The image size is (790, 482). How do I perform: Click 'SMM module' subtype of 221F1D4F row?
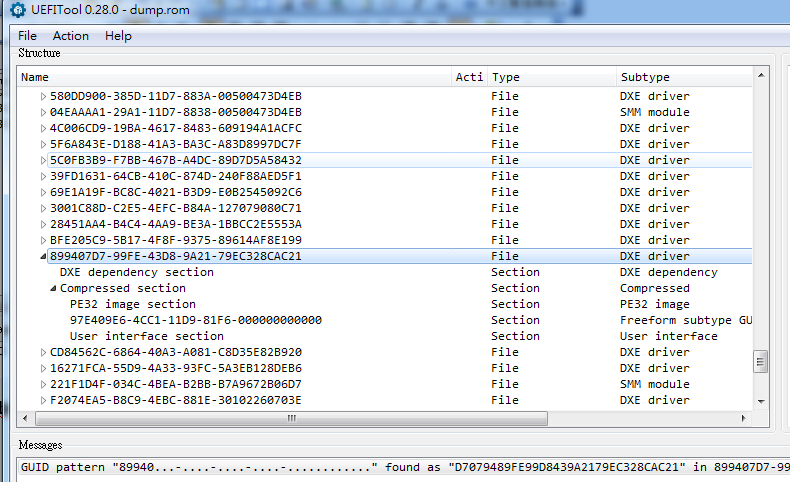[x=654, y=384]
